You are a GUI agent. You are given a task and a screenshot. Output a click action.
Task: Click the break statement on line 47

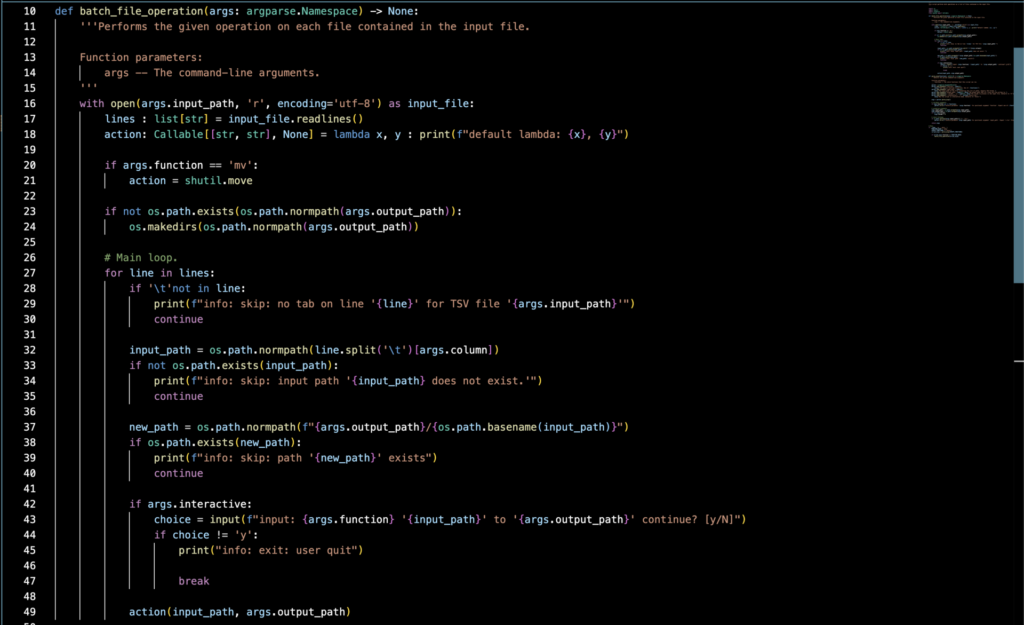click(194, 581)
